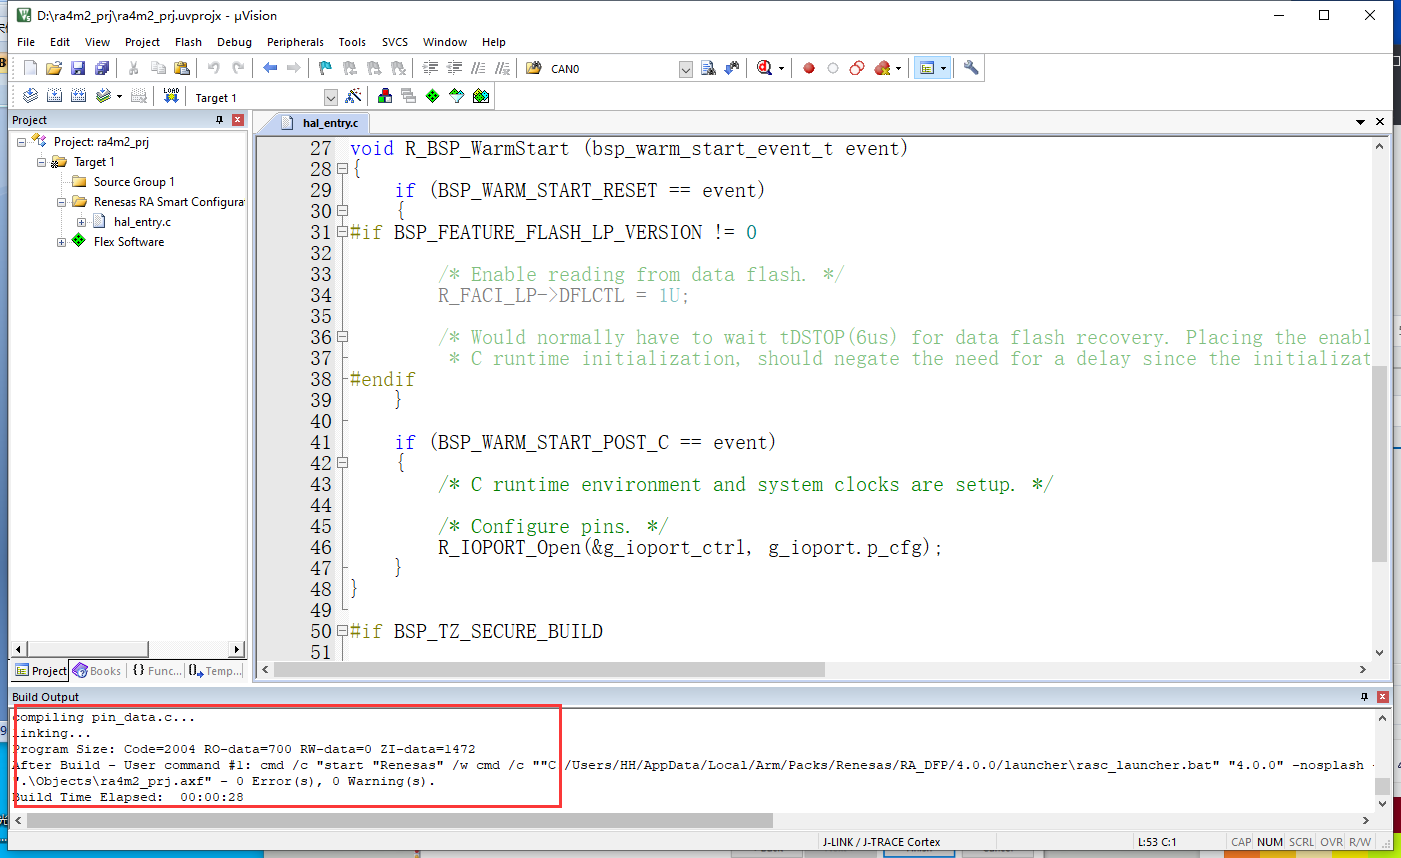This screenshot has width=1401, height=858.
Task: Collapse the code fold at line 28
Action: pos(342,169)
